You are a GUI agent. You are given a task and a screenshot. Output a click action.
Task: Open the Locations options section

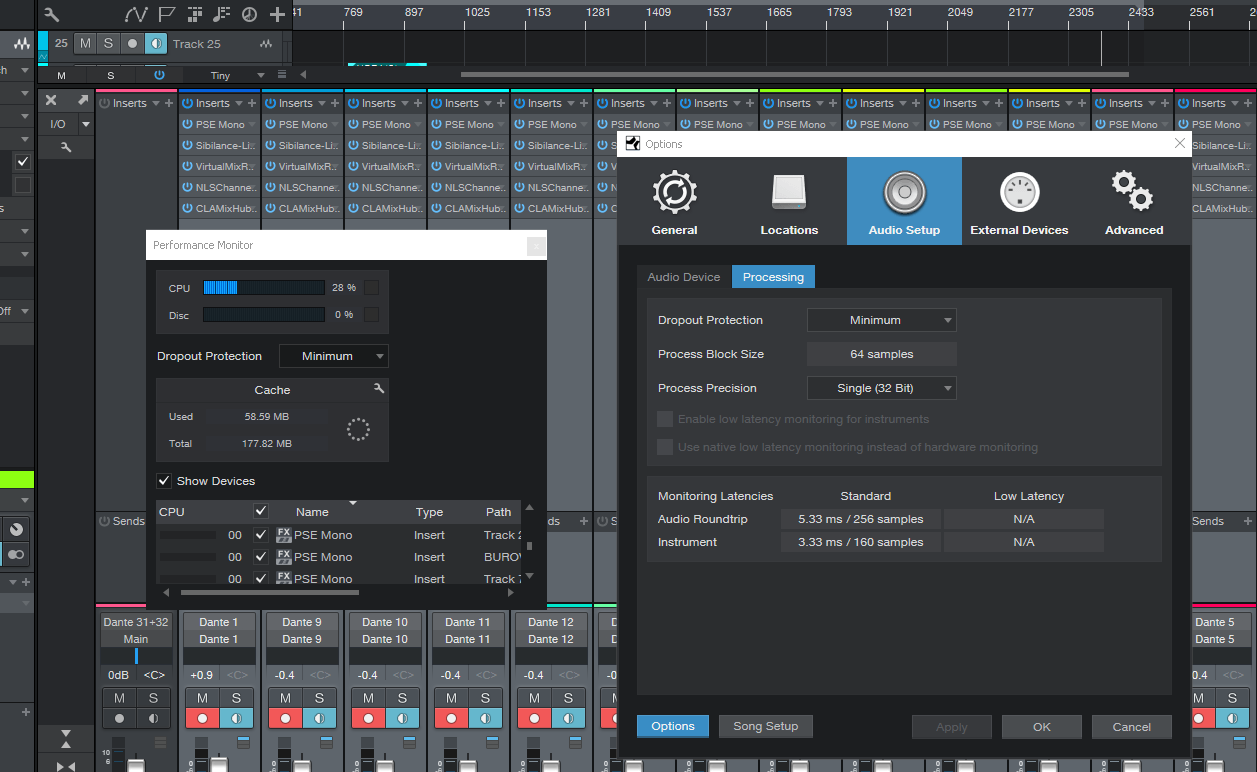pos(789,201)
